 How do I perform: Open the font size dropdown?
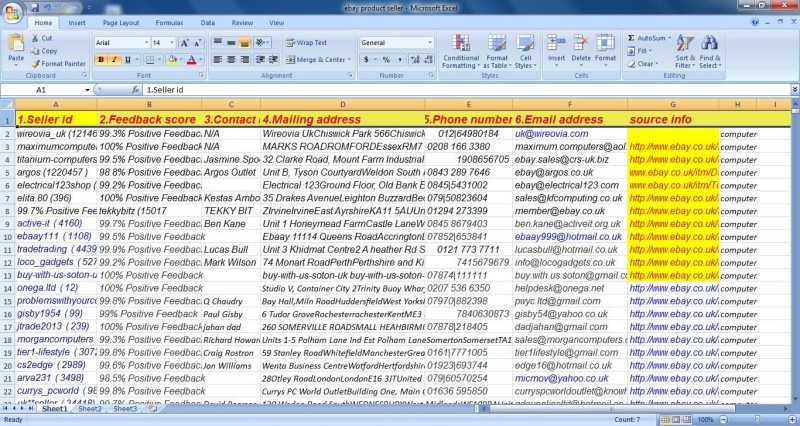(x=172, y=43)
